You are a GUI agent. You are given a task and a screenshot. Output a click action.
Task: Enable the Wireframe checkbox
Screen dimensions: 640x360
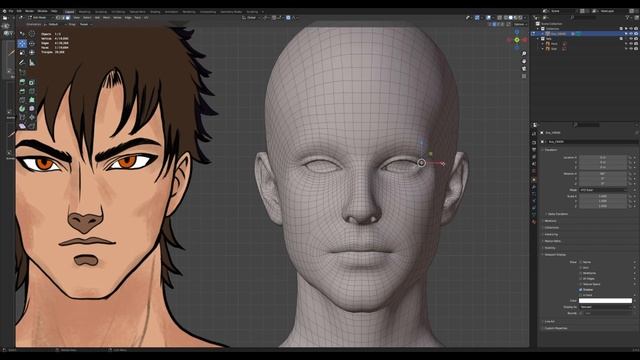[580, 273]
